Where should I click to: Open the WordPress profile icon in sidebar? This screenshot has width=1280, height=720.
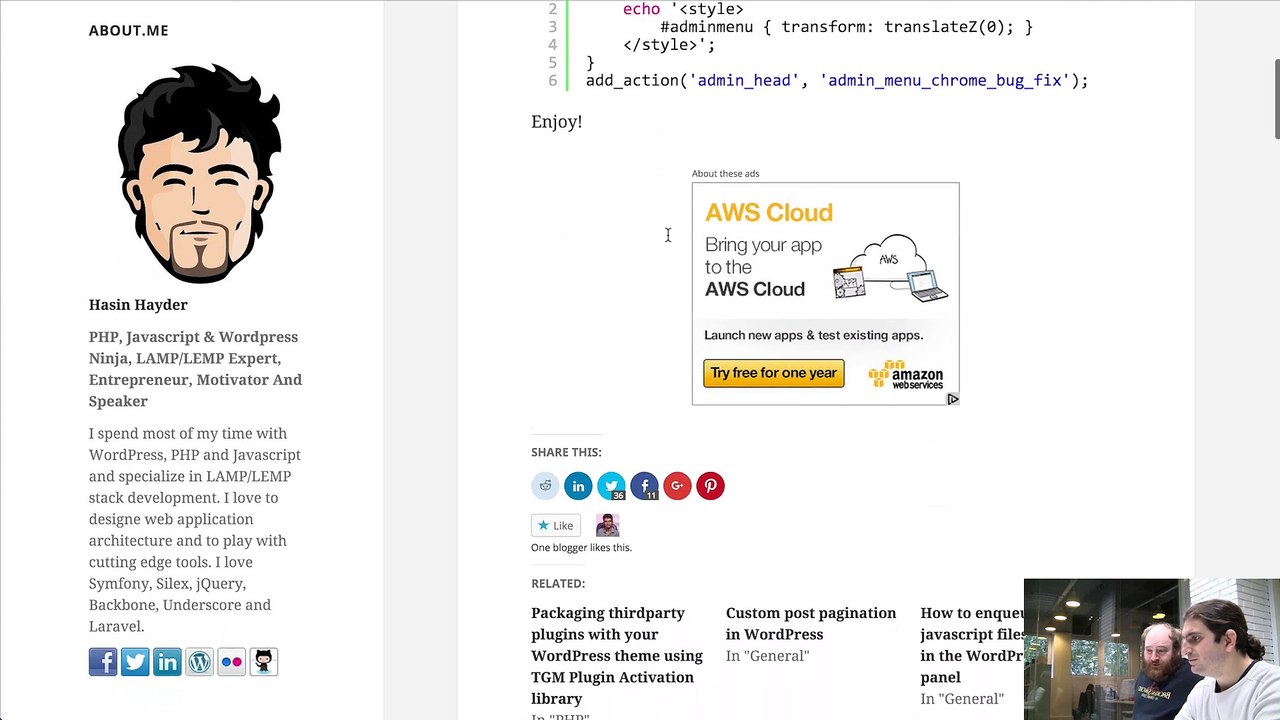coord(199,662)
